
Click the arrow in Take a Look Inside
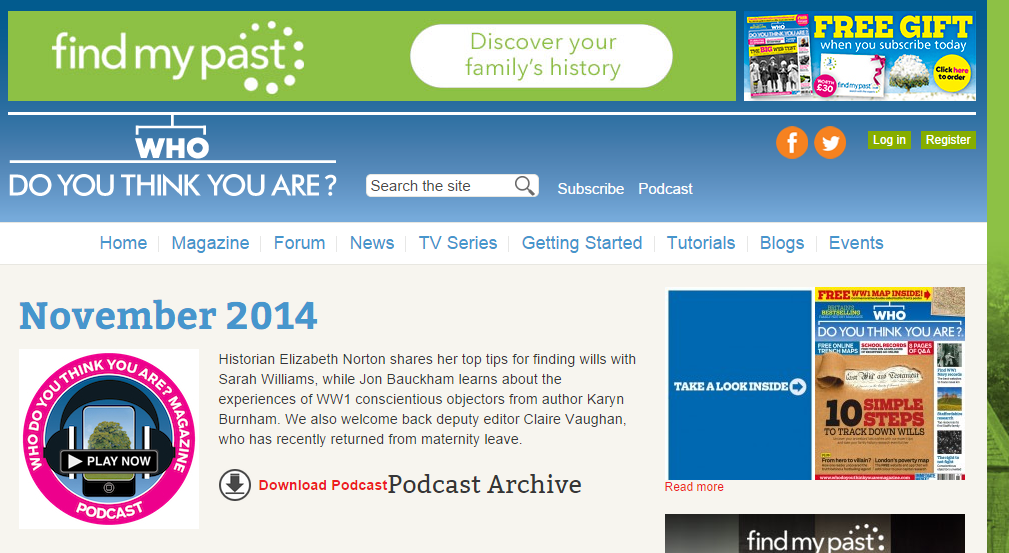click(x=797, y=386)
